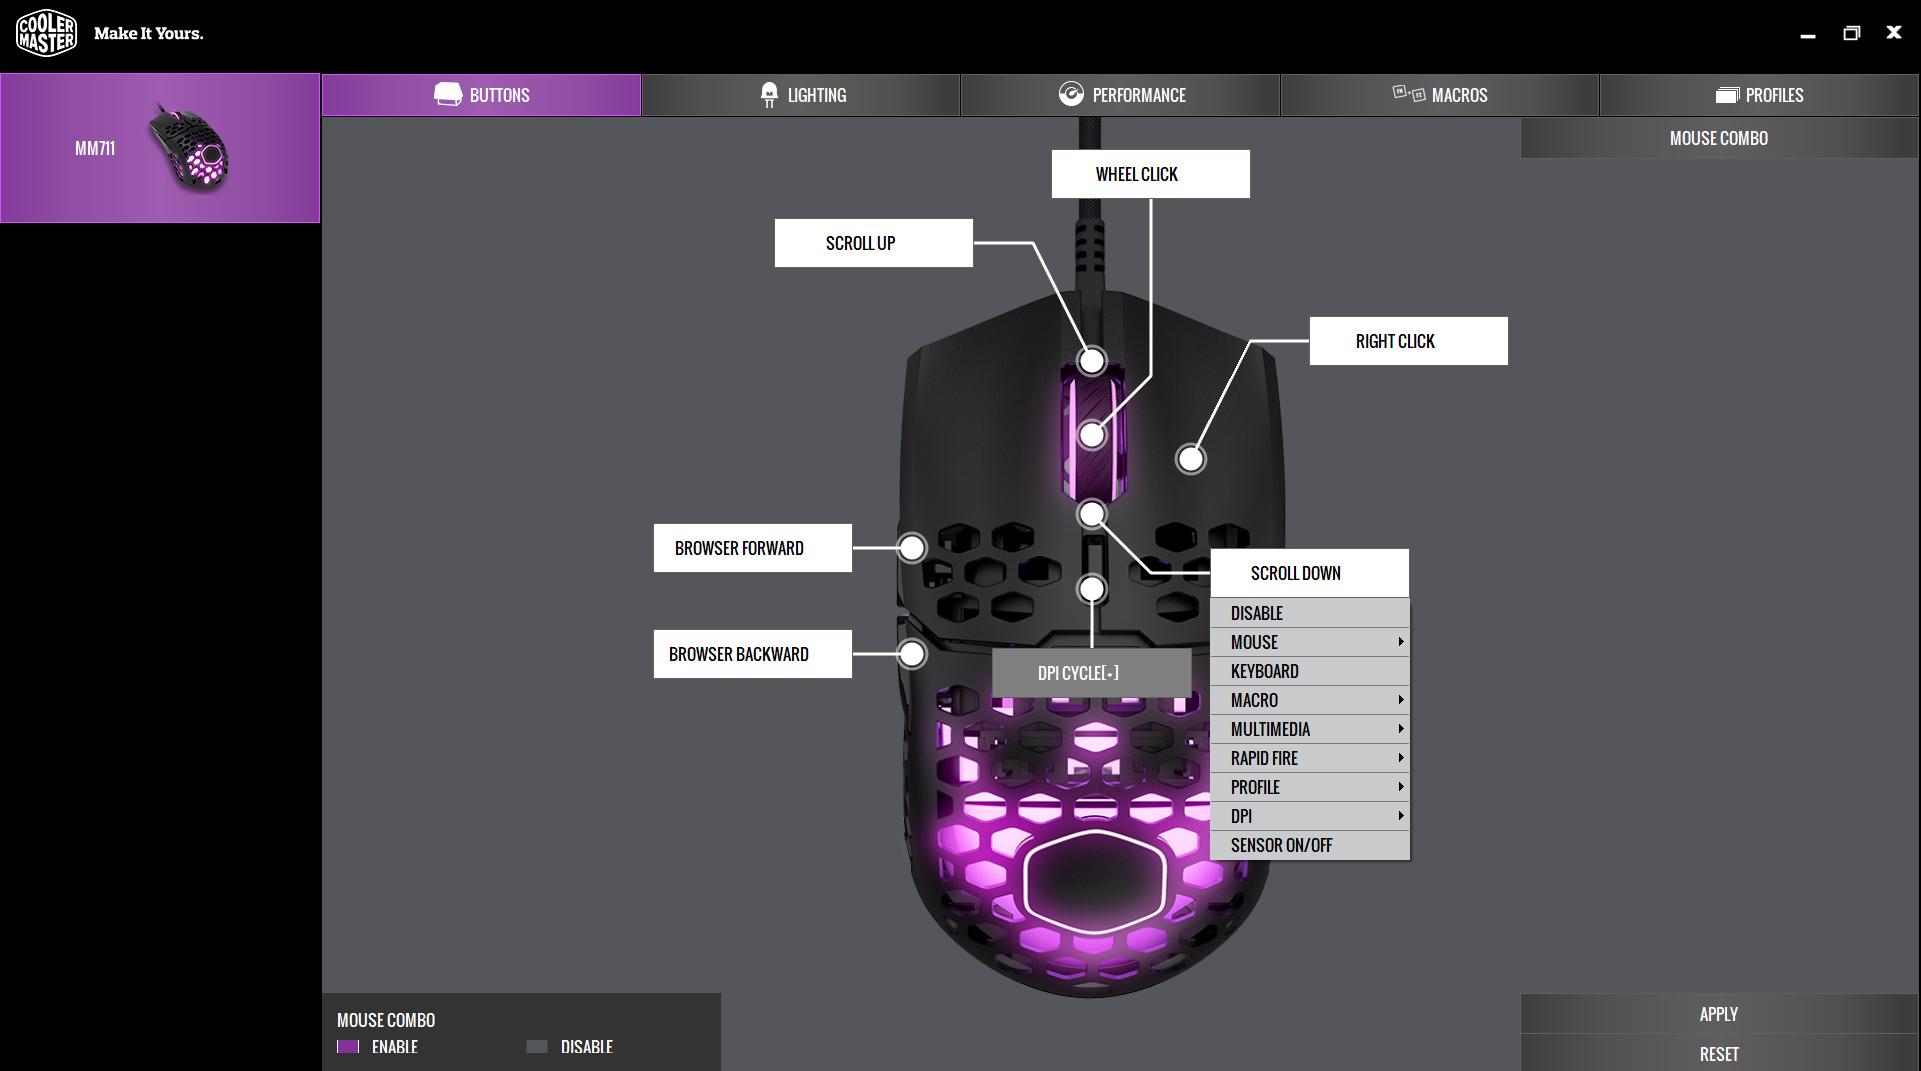The width and height of the screenshot is (1921, 1071).
Task: Click the Macros tab key icon
Action: tap(1409, 94)
